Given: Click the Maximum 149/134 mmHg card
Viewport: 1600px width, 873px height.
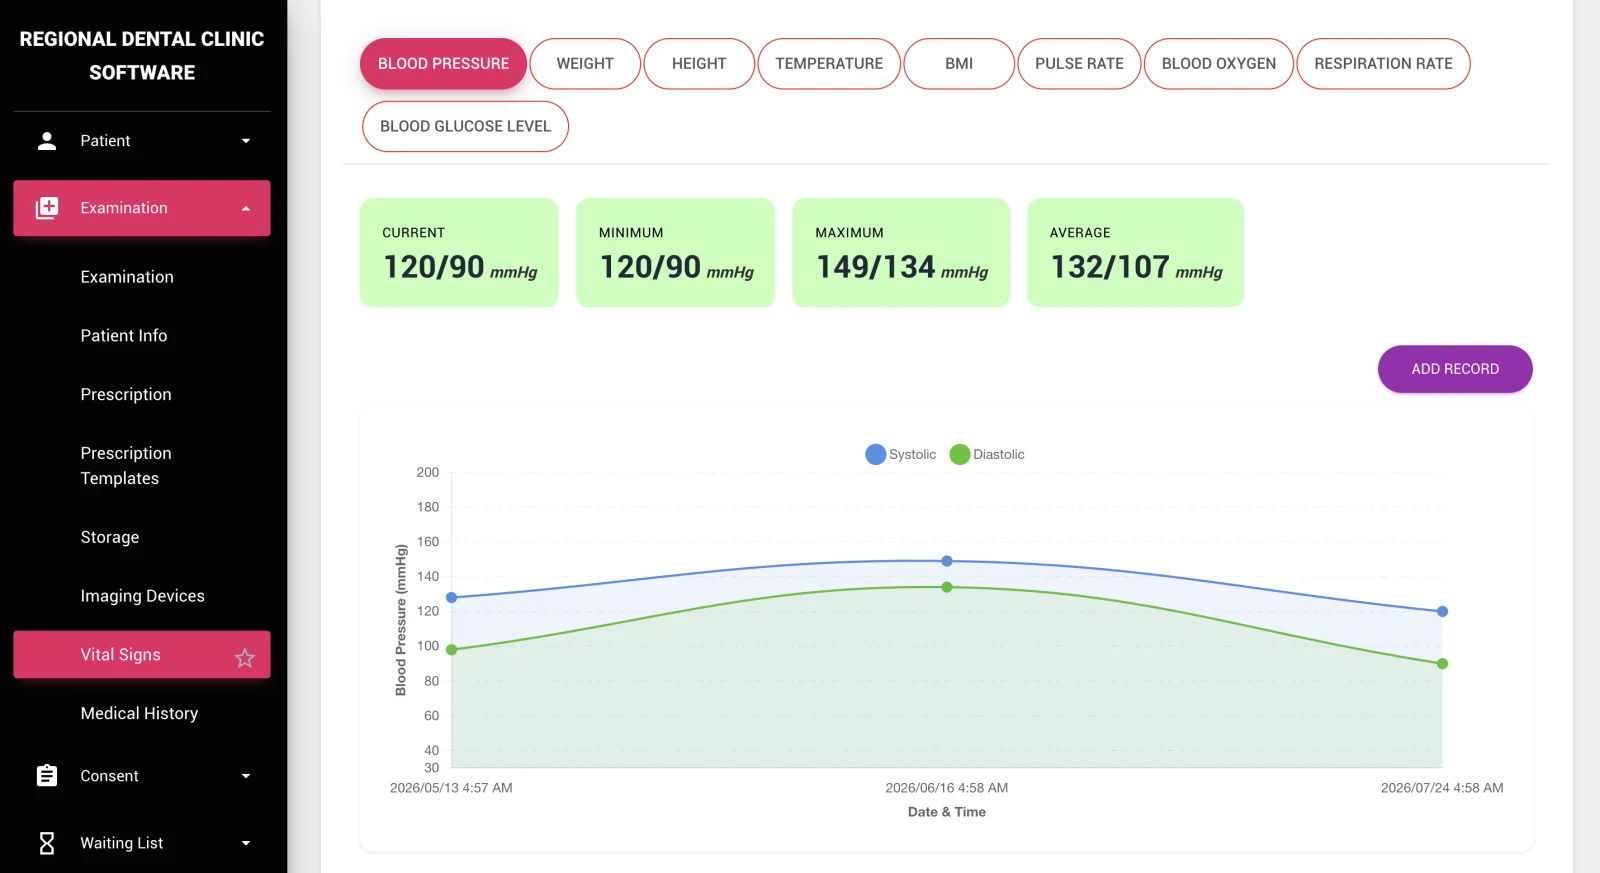Looking at the screenshot, I should [x=901, y=253].
